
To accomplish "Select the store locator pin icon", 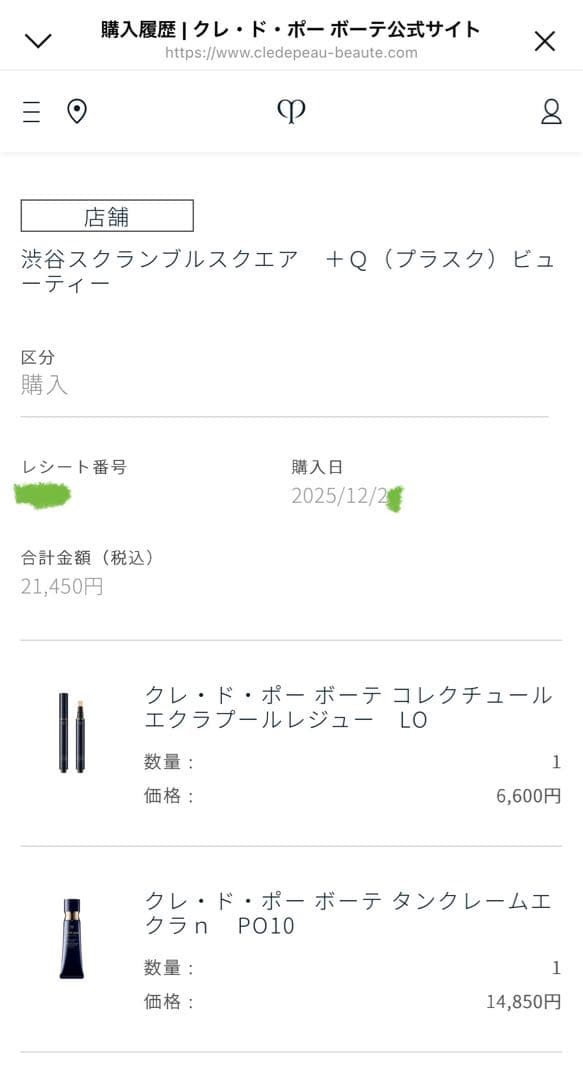I will (x=75, y=111).
